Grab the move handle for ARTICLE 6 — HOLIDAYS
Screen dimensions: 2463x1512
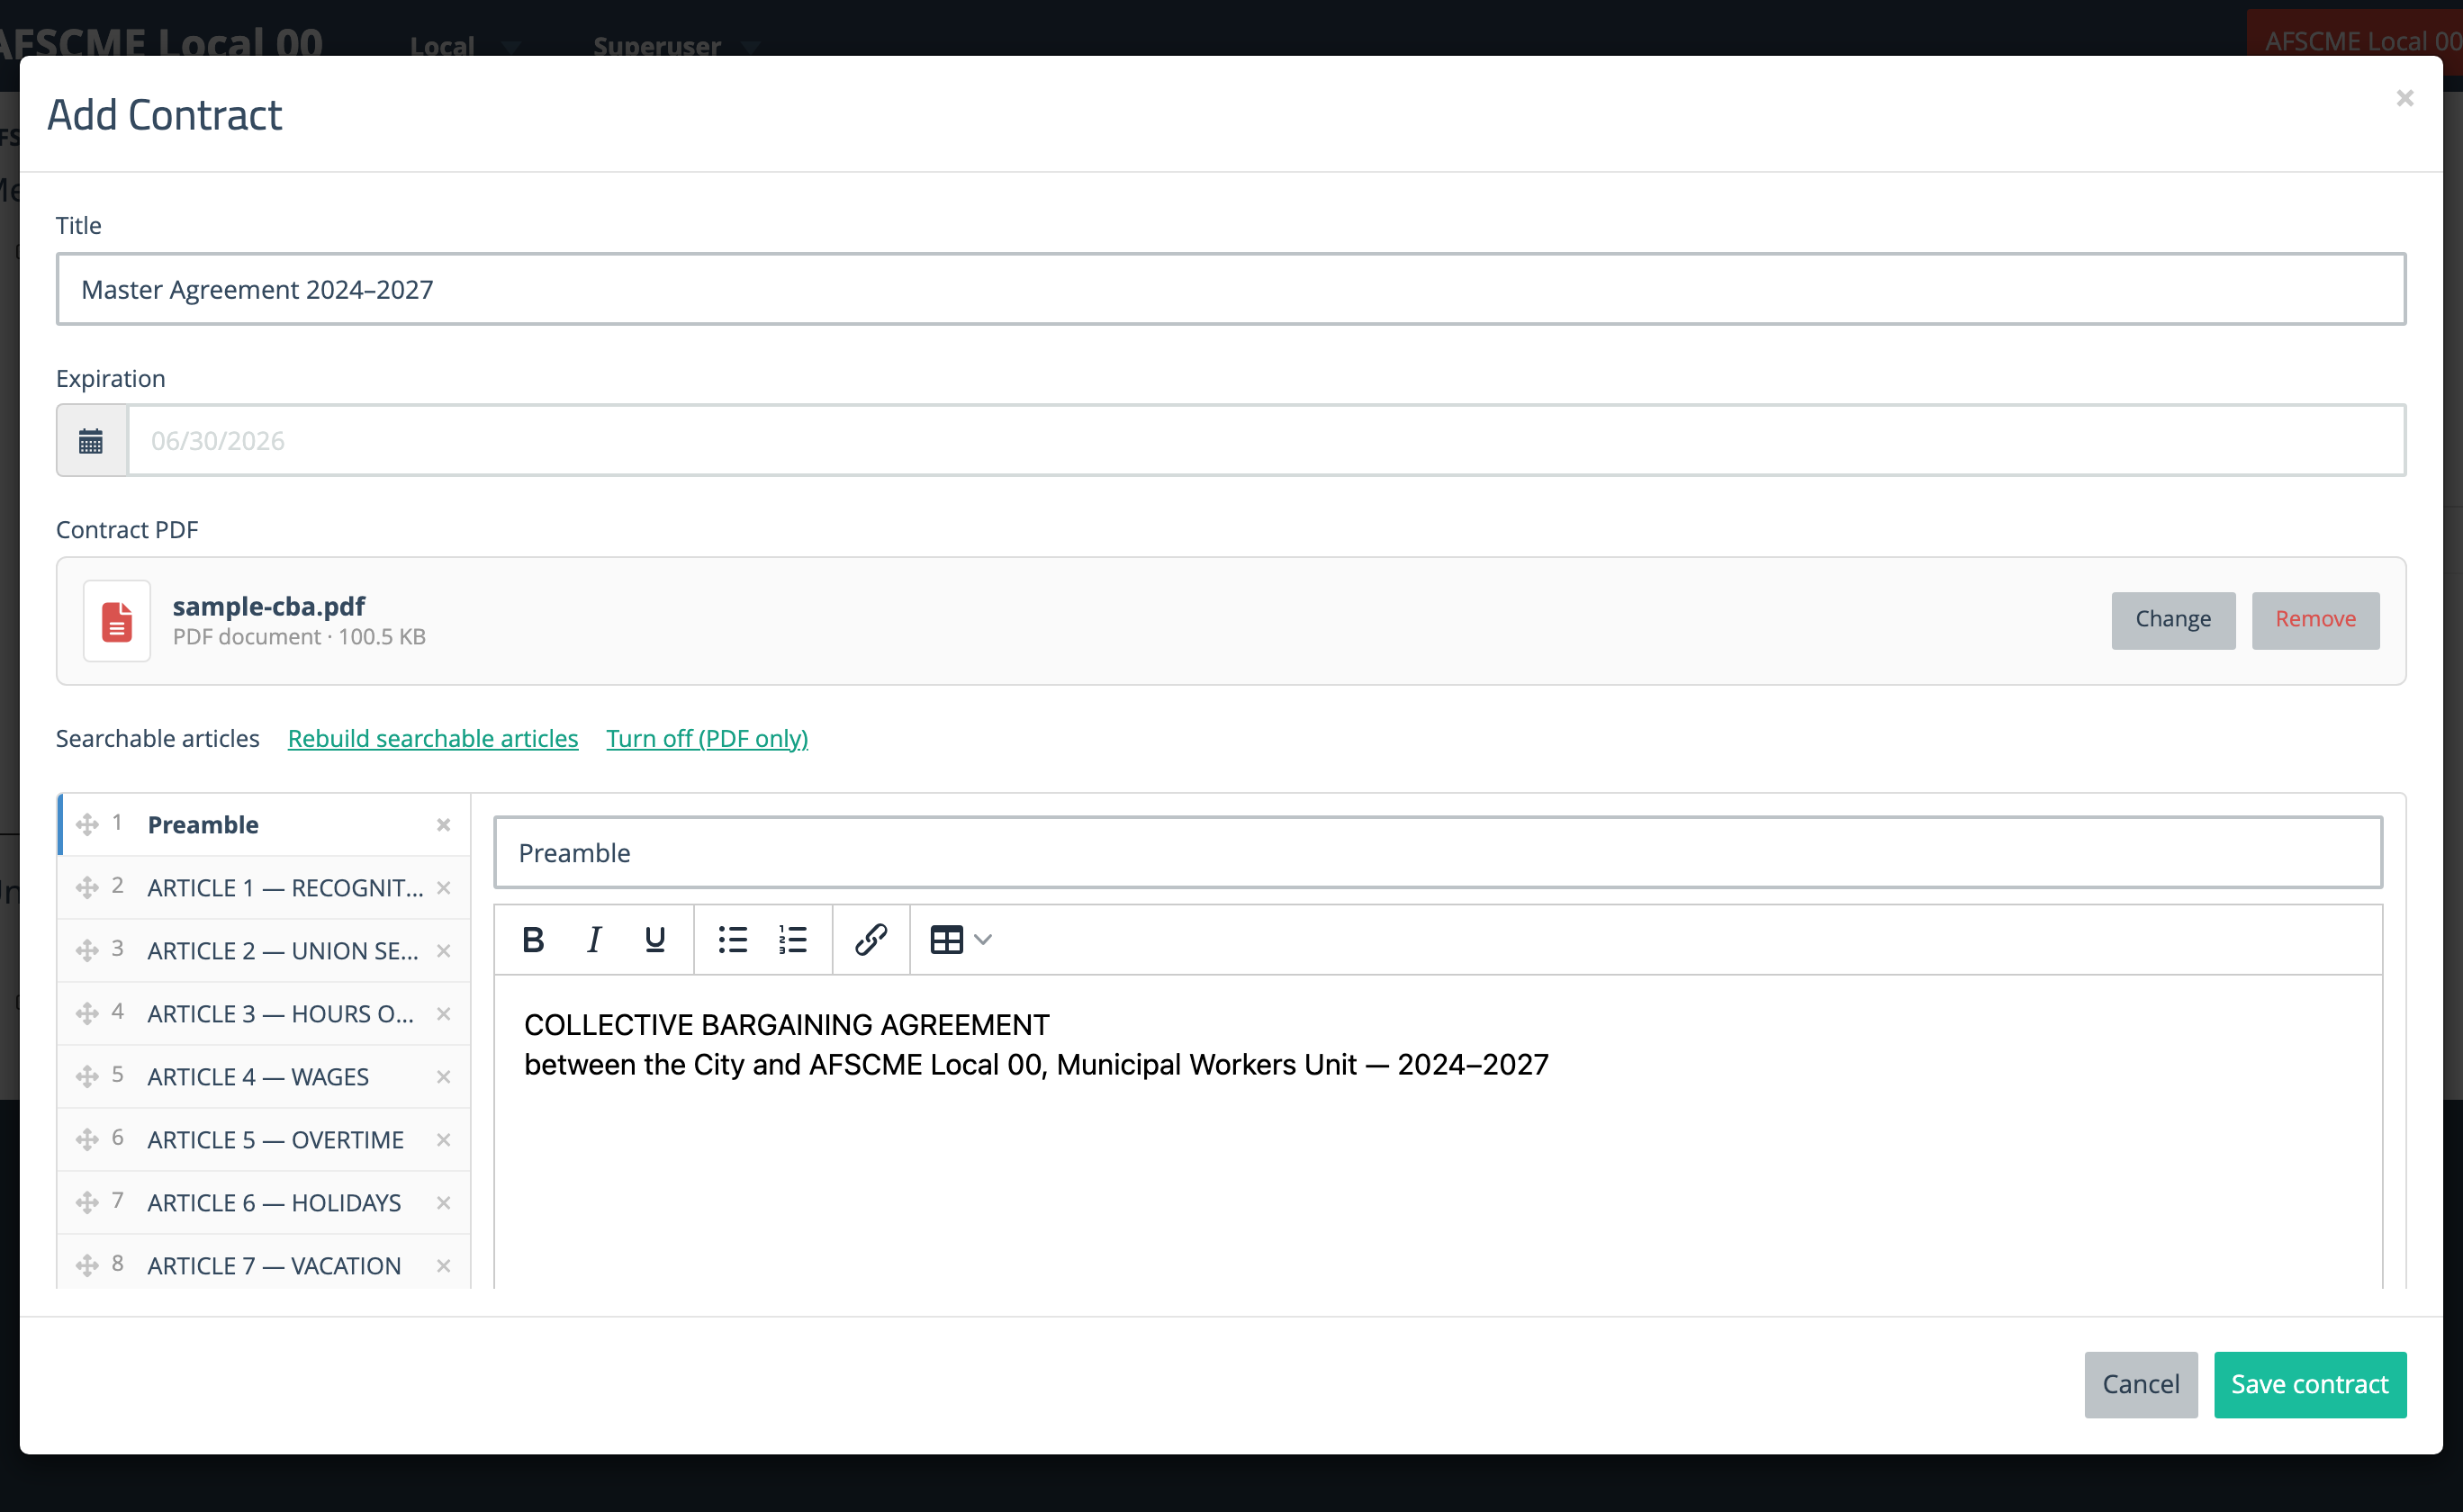87,1203
